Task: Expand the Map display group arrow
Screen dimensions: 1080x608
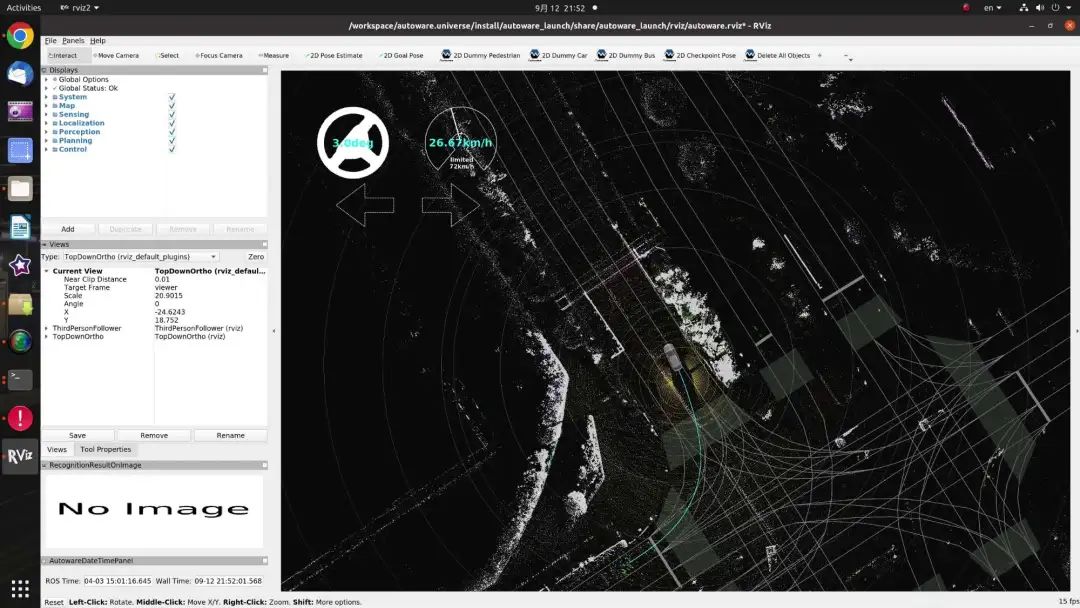Action: (x=46, y=106)
